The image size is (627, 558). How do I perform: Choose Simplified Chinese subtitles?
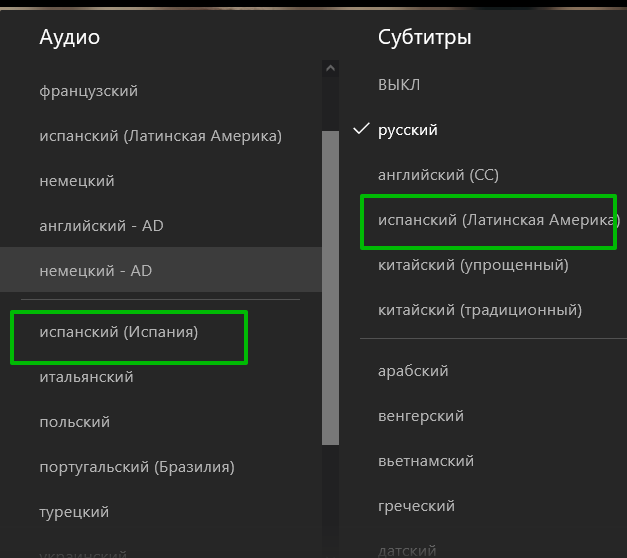pos(473,265)
